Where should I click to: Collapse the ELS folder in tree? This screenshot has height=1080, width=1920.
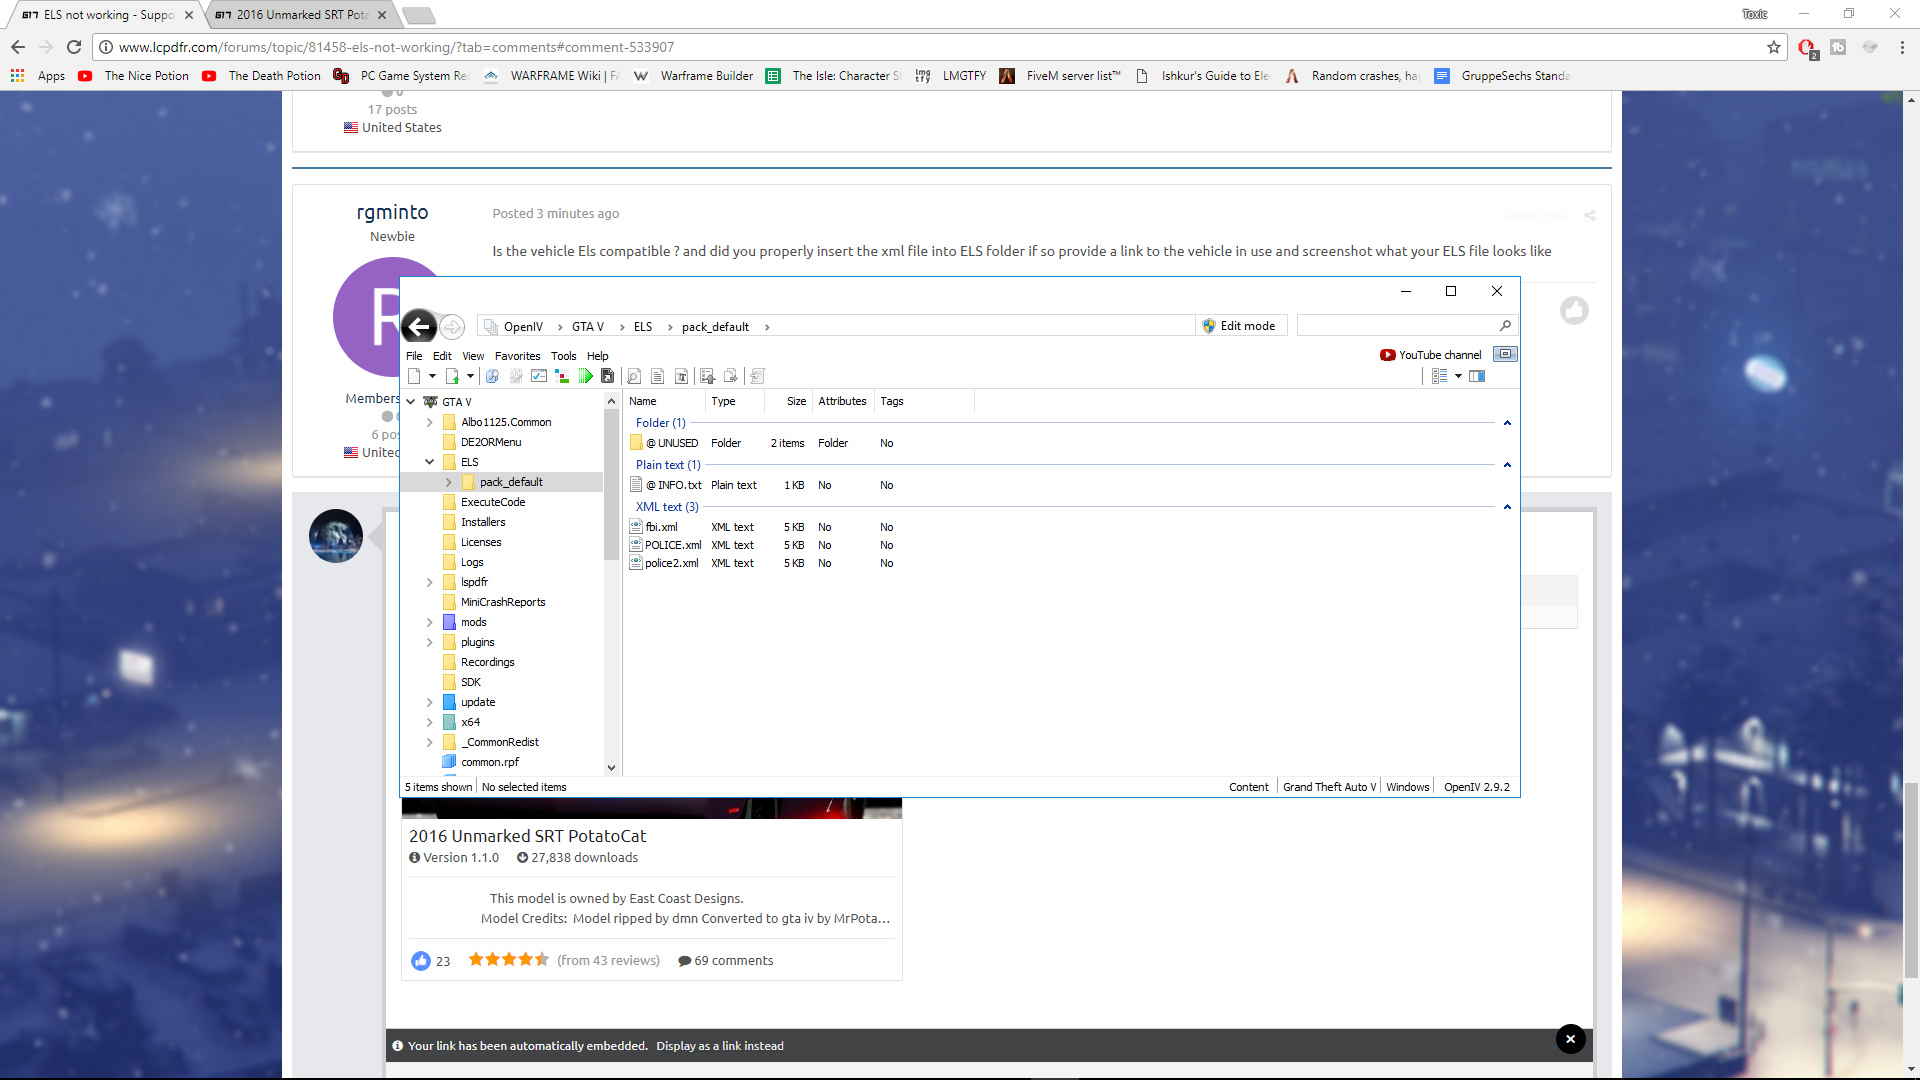pos(430,462)
